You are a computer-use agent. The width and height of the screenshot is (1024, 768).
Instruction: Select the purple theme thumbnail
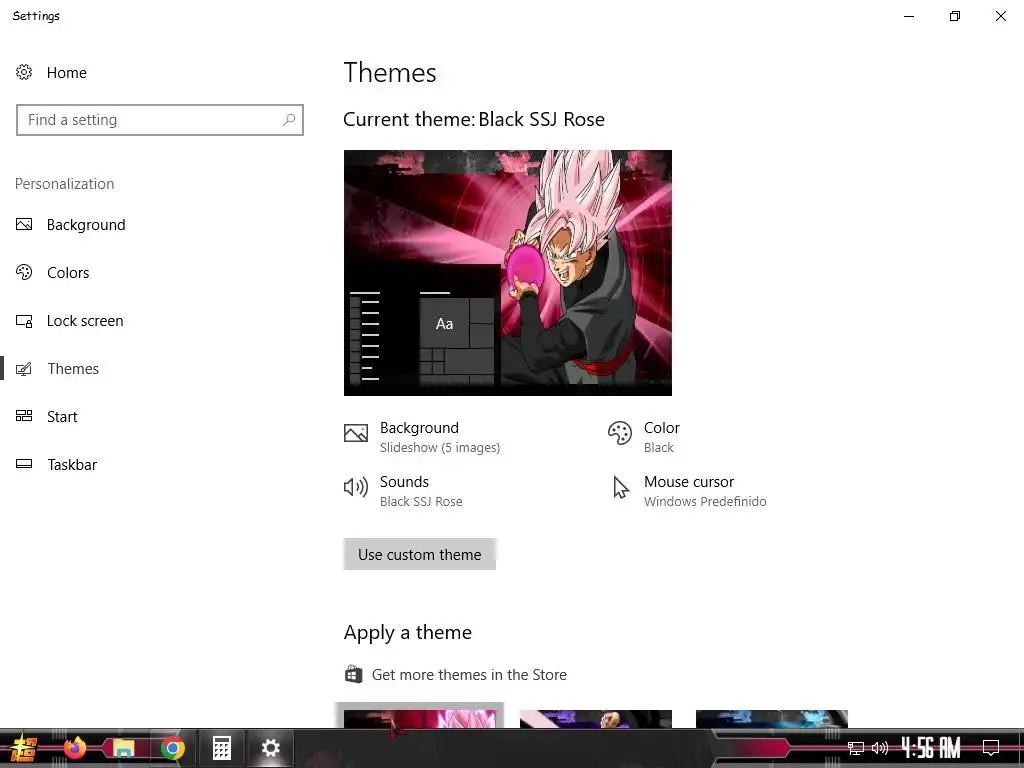point(596,718)
